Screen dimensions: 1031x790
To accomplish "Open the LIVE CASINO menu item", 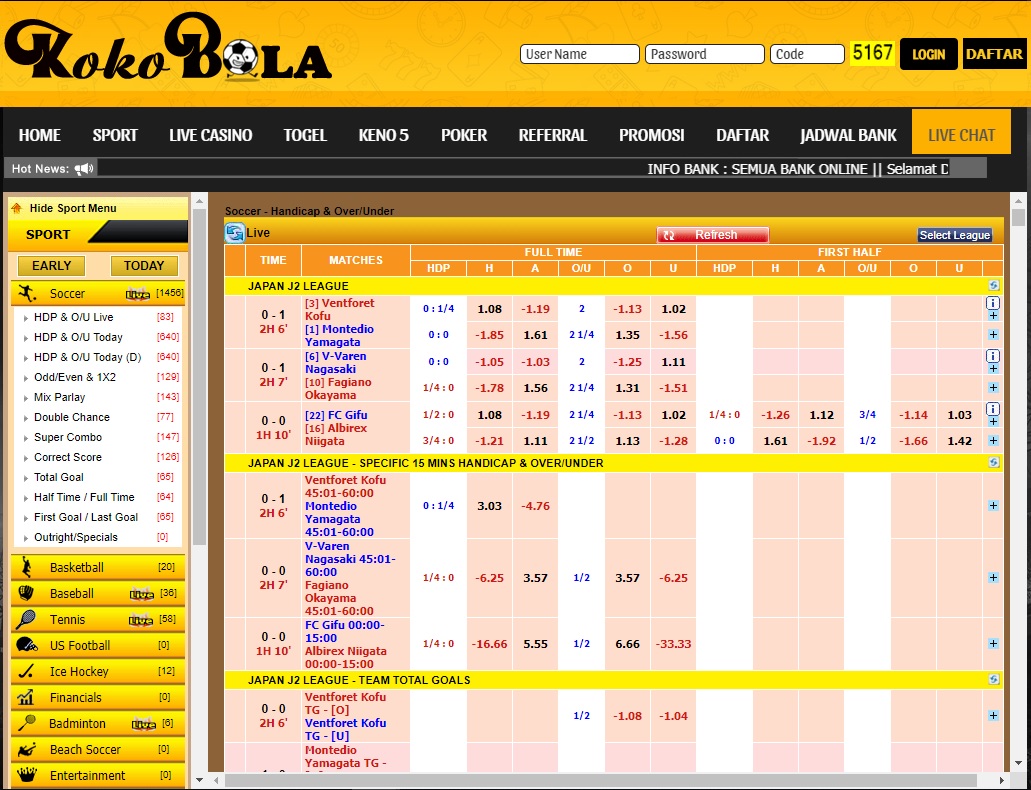I will point(210,135).
